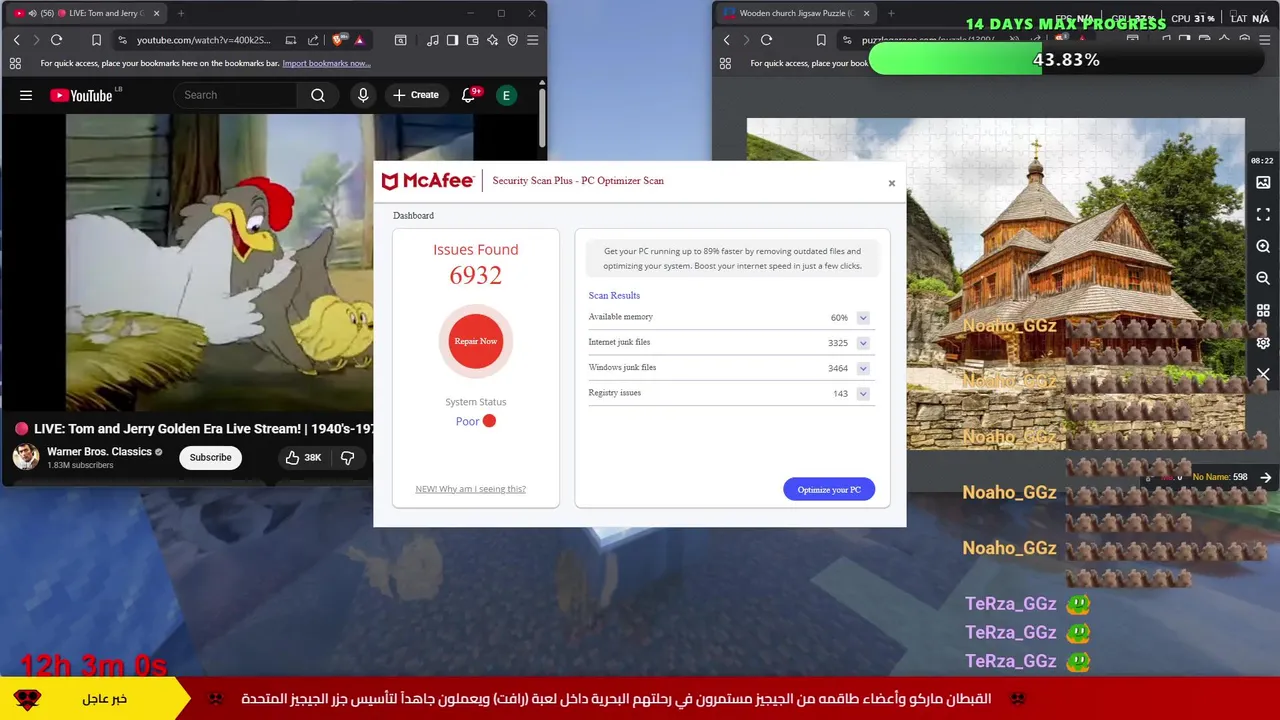Activate YouTube voice search microphone
The width and height of the screenshot is (1280, 720).
point(363,95)
